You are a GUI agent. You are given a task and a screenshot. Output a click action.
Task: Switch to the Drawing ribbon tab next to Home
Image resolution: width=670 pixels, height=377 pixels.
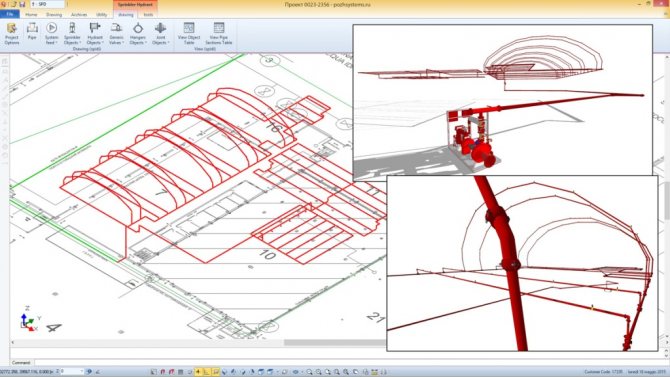(54, 15)
